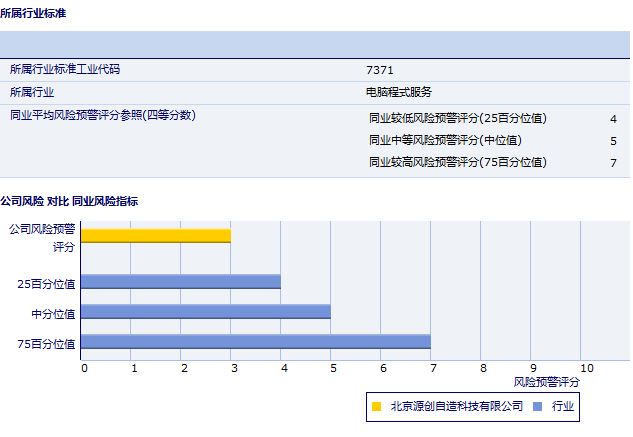This screenshot has height=437, width=633.
Task: Select the 75百分位值 blue bar
Action: 256,341
